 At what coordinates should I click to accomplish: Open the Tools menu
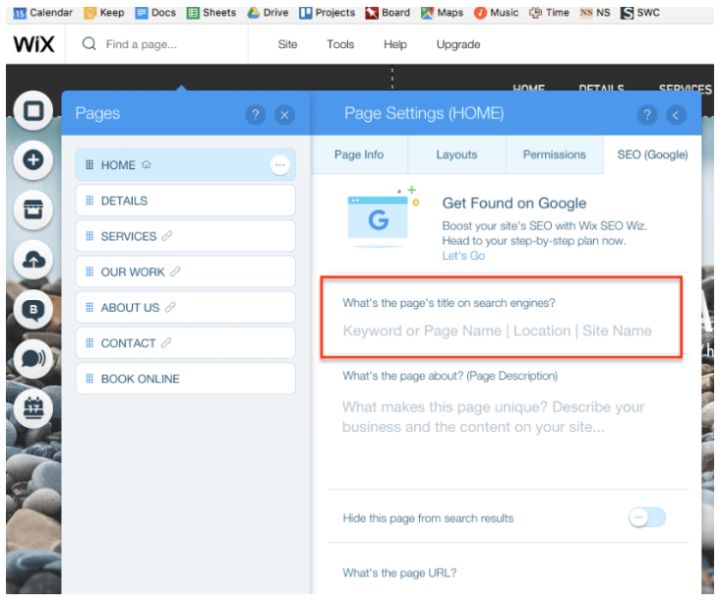tap(340, 45)
